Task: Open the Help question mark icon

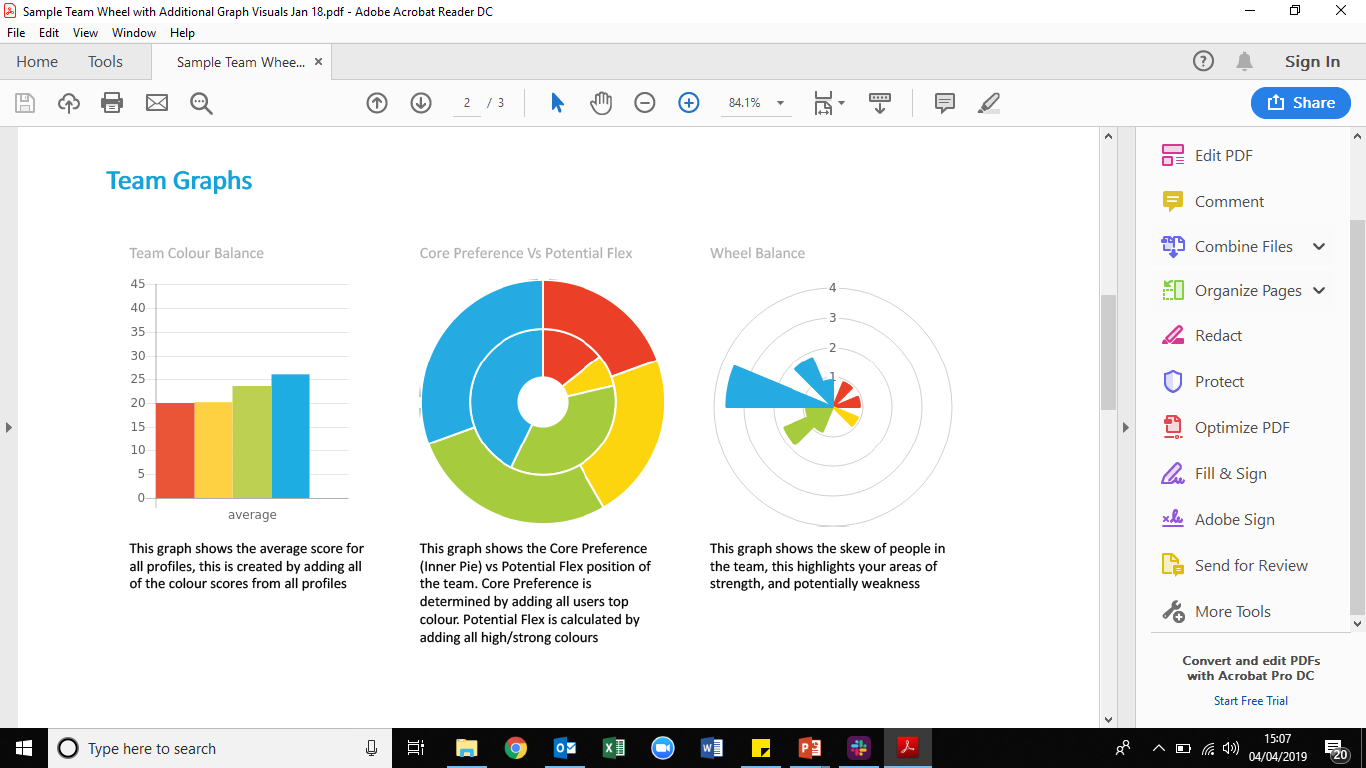Action: (x=1204, y=61)
